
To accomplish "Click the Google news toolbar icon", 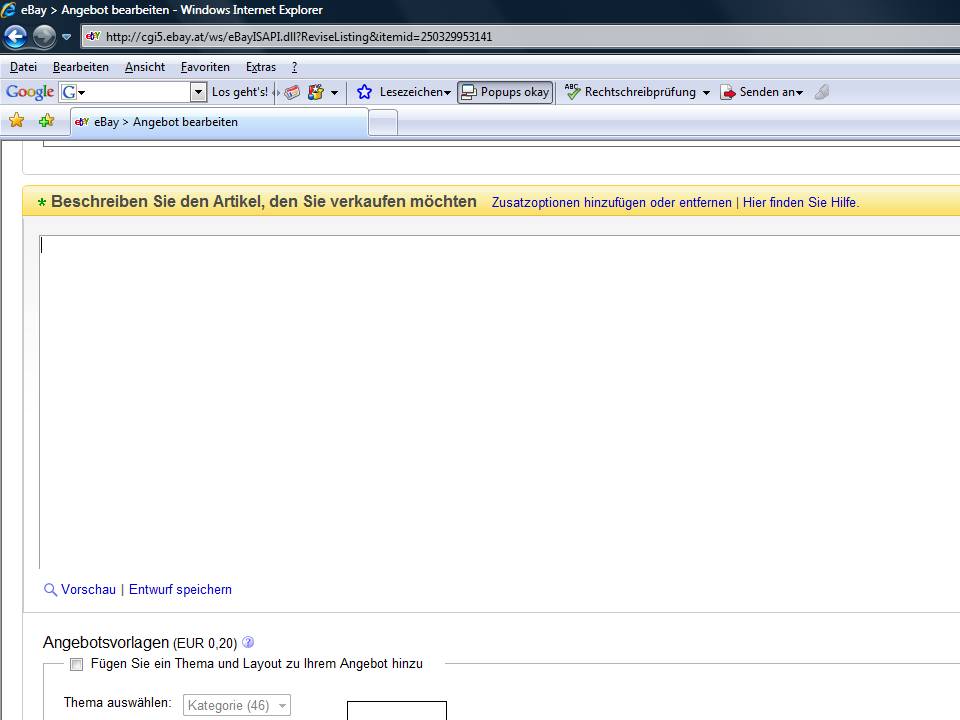I will coord(293,92).
